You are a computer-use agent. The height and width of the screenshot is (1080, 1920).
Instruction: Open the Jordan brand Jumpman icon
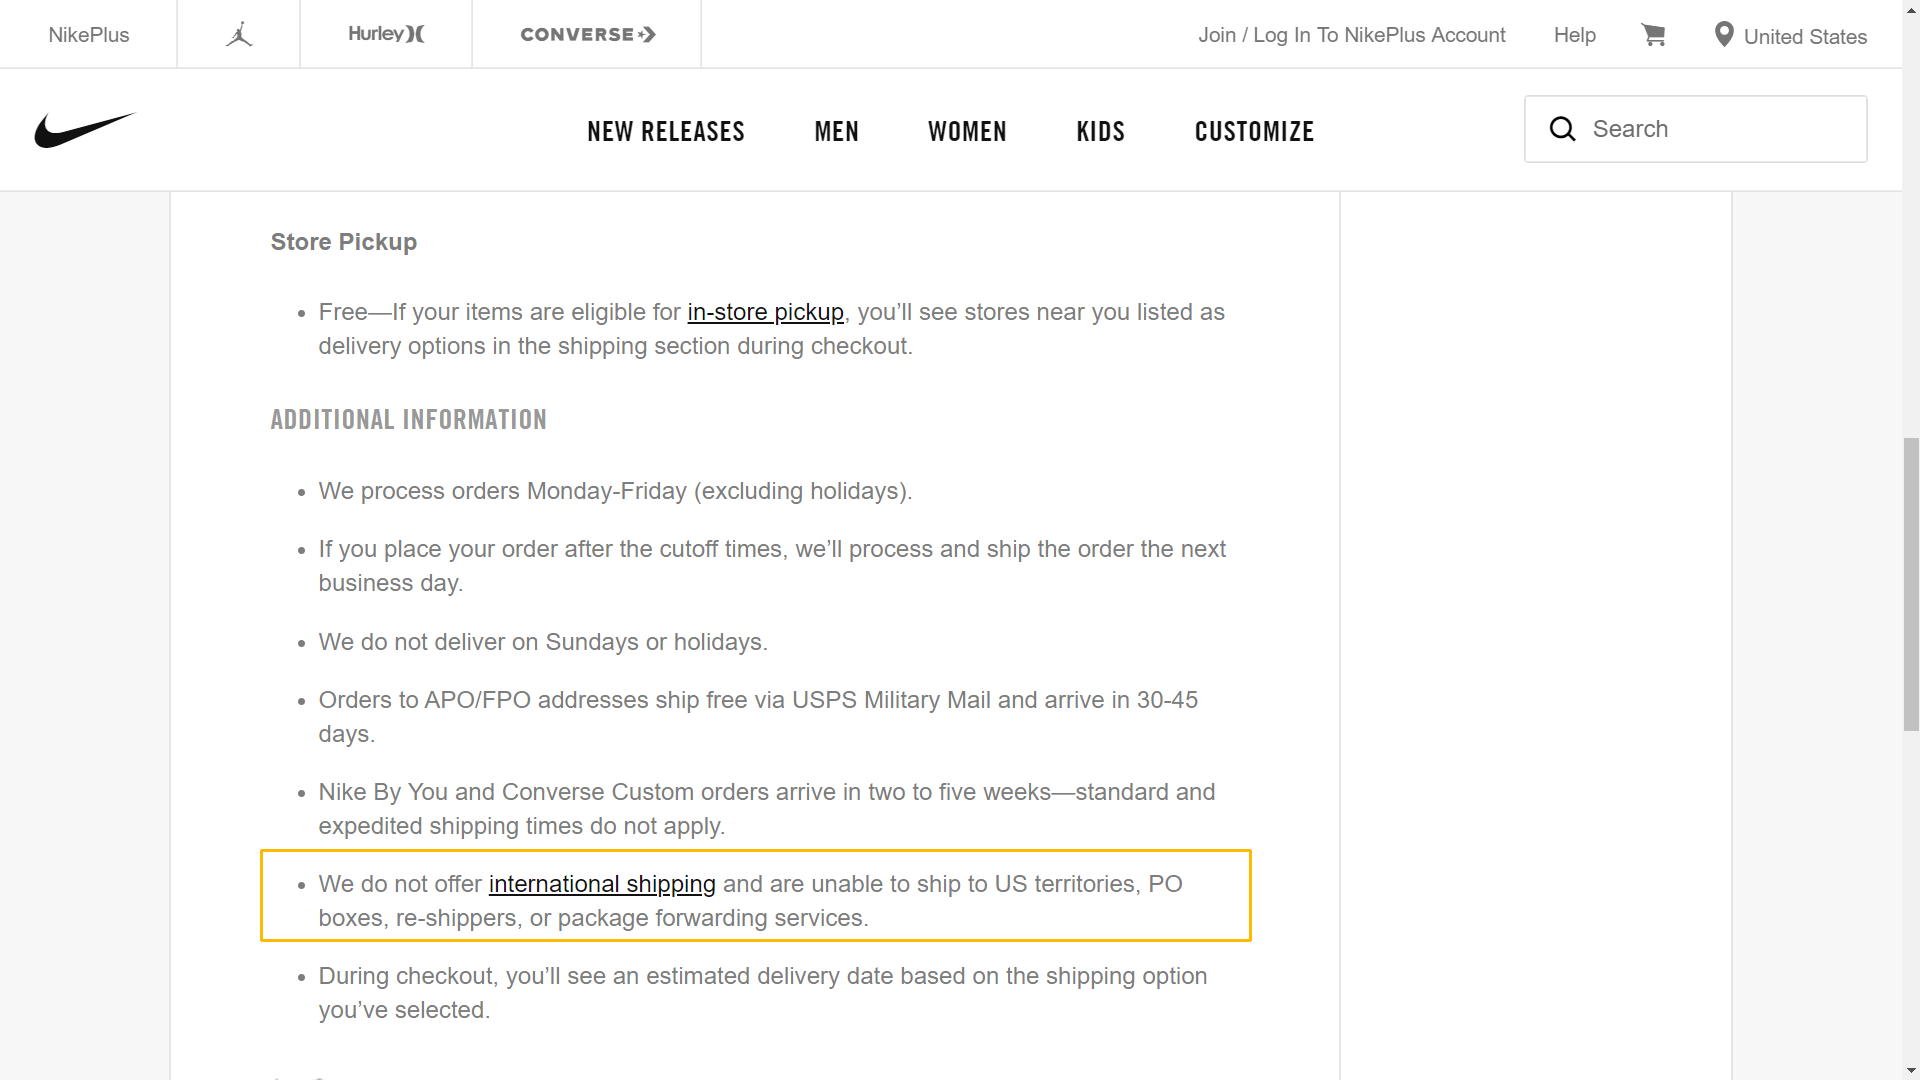[239, 34]
